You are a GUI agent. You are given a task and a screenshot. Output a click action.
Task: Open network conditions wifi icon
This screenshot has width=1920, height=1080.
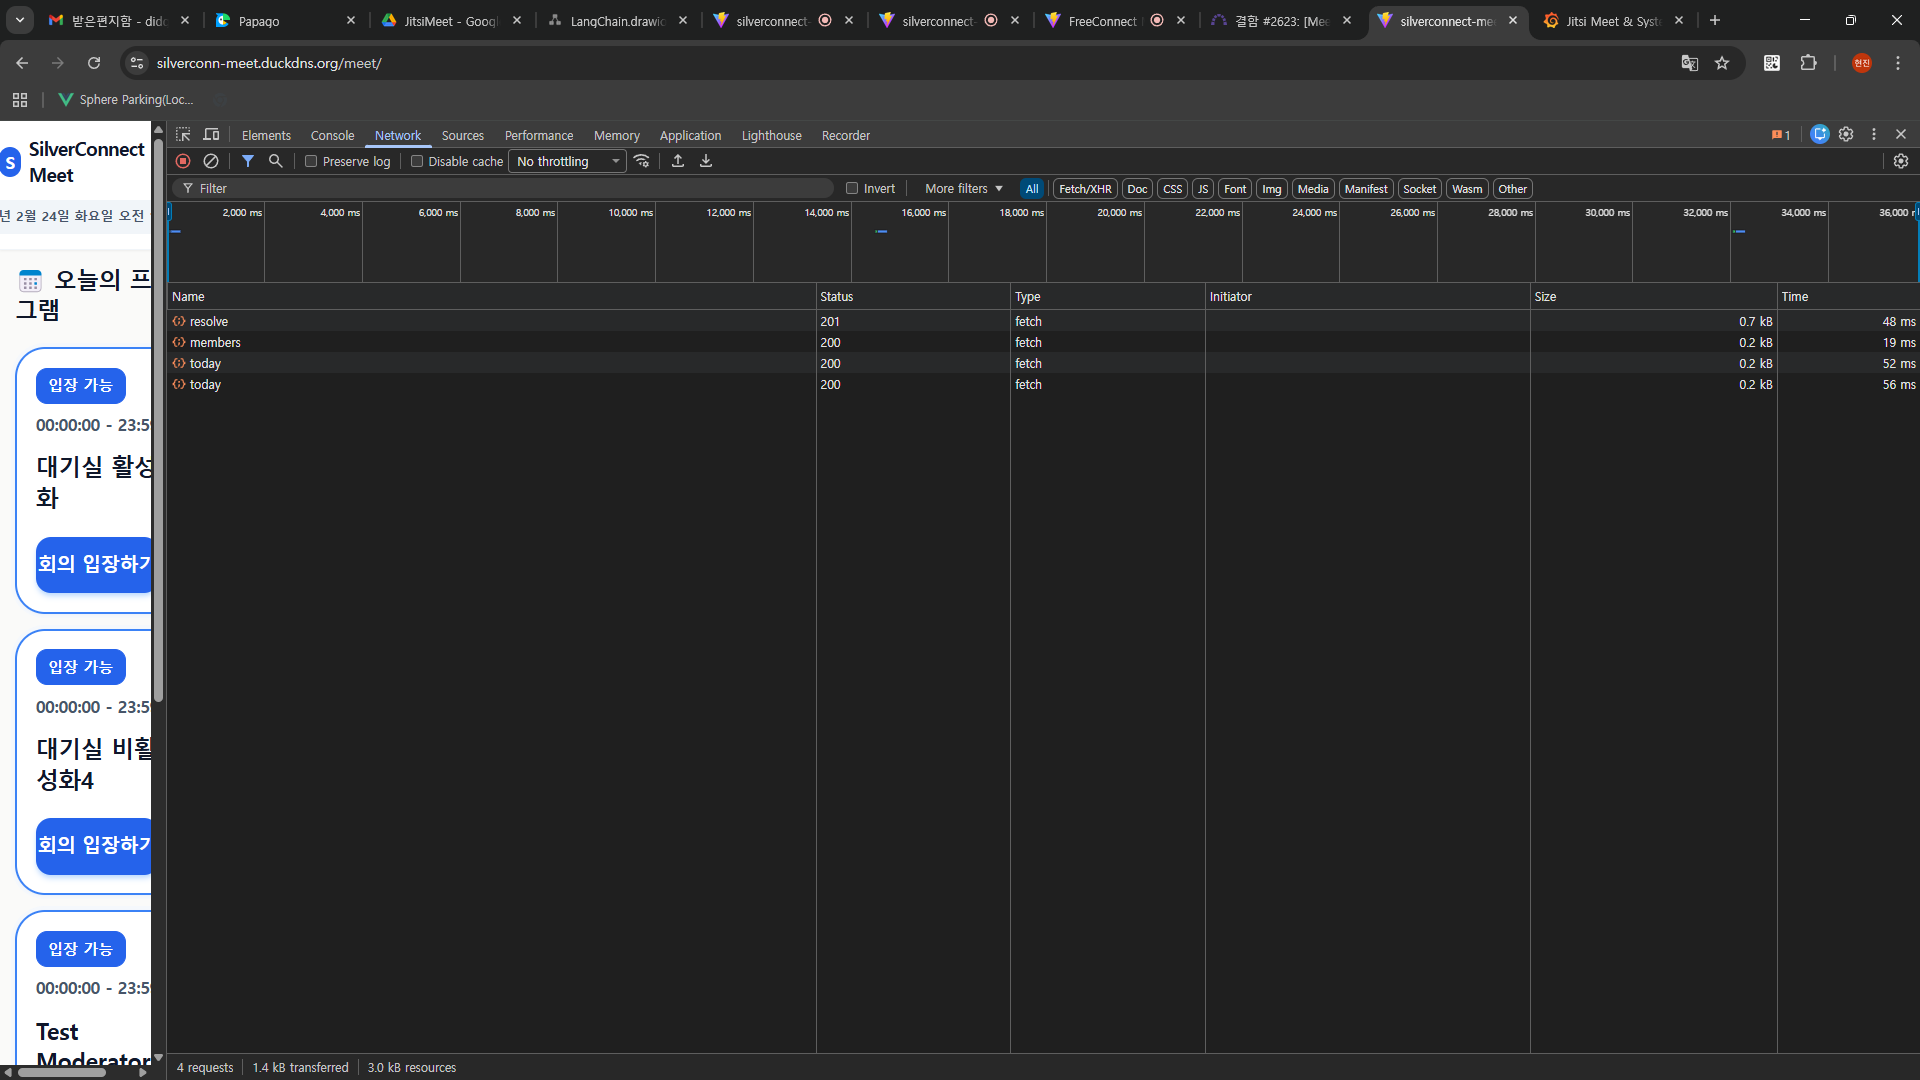pos(642,161)
